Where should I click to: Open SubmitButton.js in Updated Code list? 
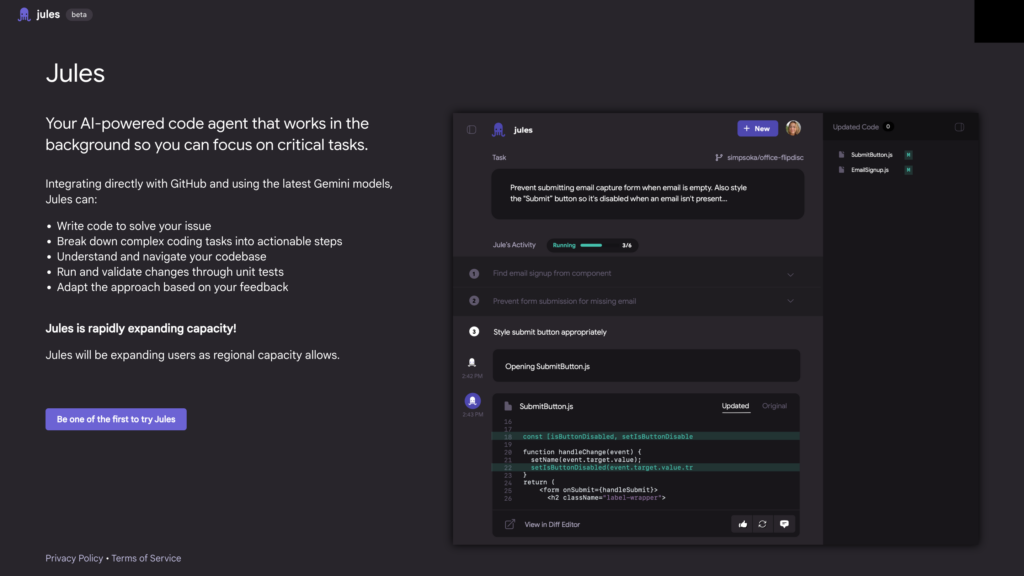[x=871, y=155]
